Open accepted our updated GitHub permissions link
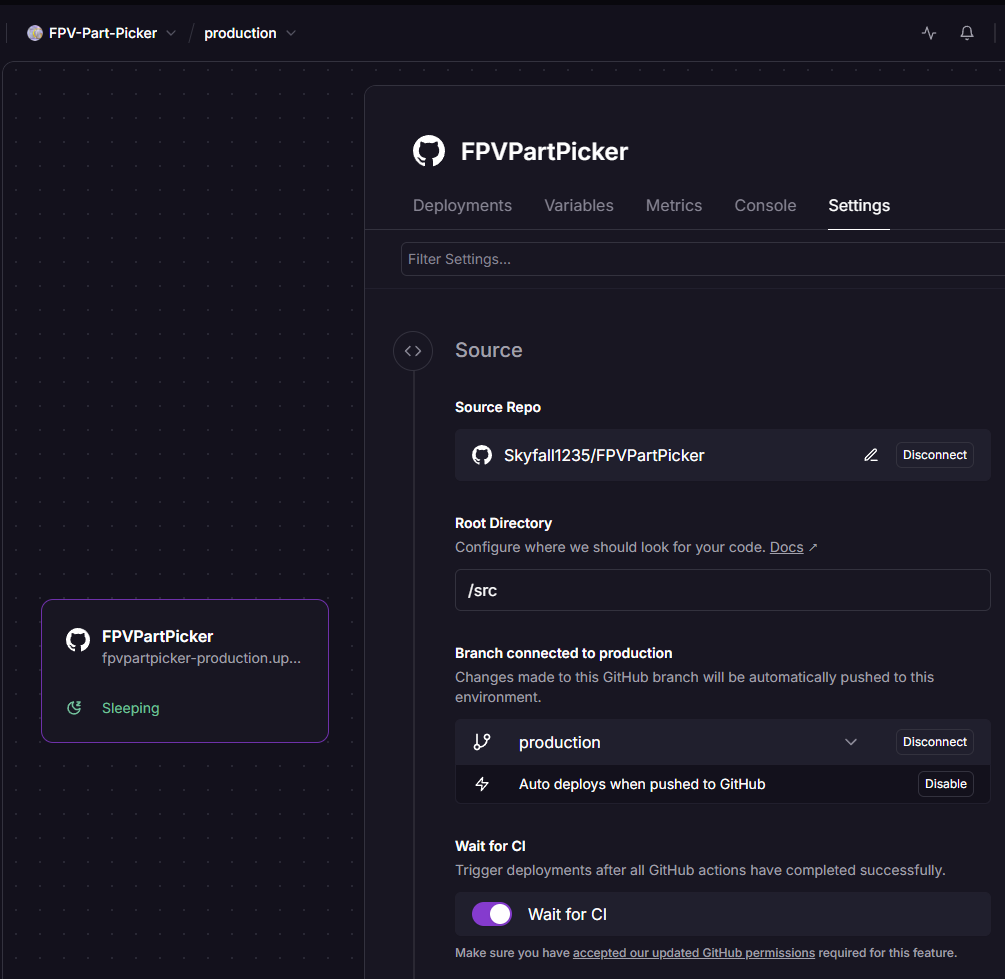Screen dimensions: 1005x979 [x=694, y=953]
